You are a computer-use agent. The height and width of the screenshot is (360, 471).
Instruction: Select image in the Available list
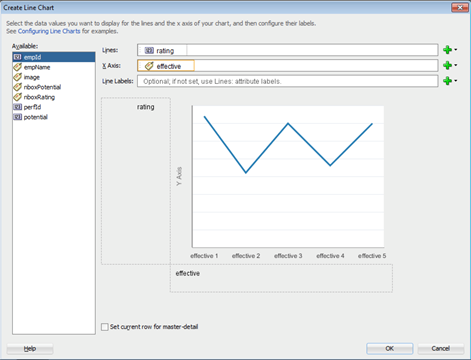54,77
